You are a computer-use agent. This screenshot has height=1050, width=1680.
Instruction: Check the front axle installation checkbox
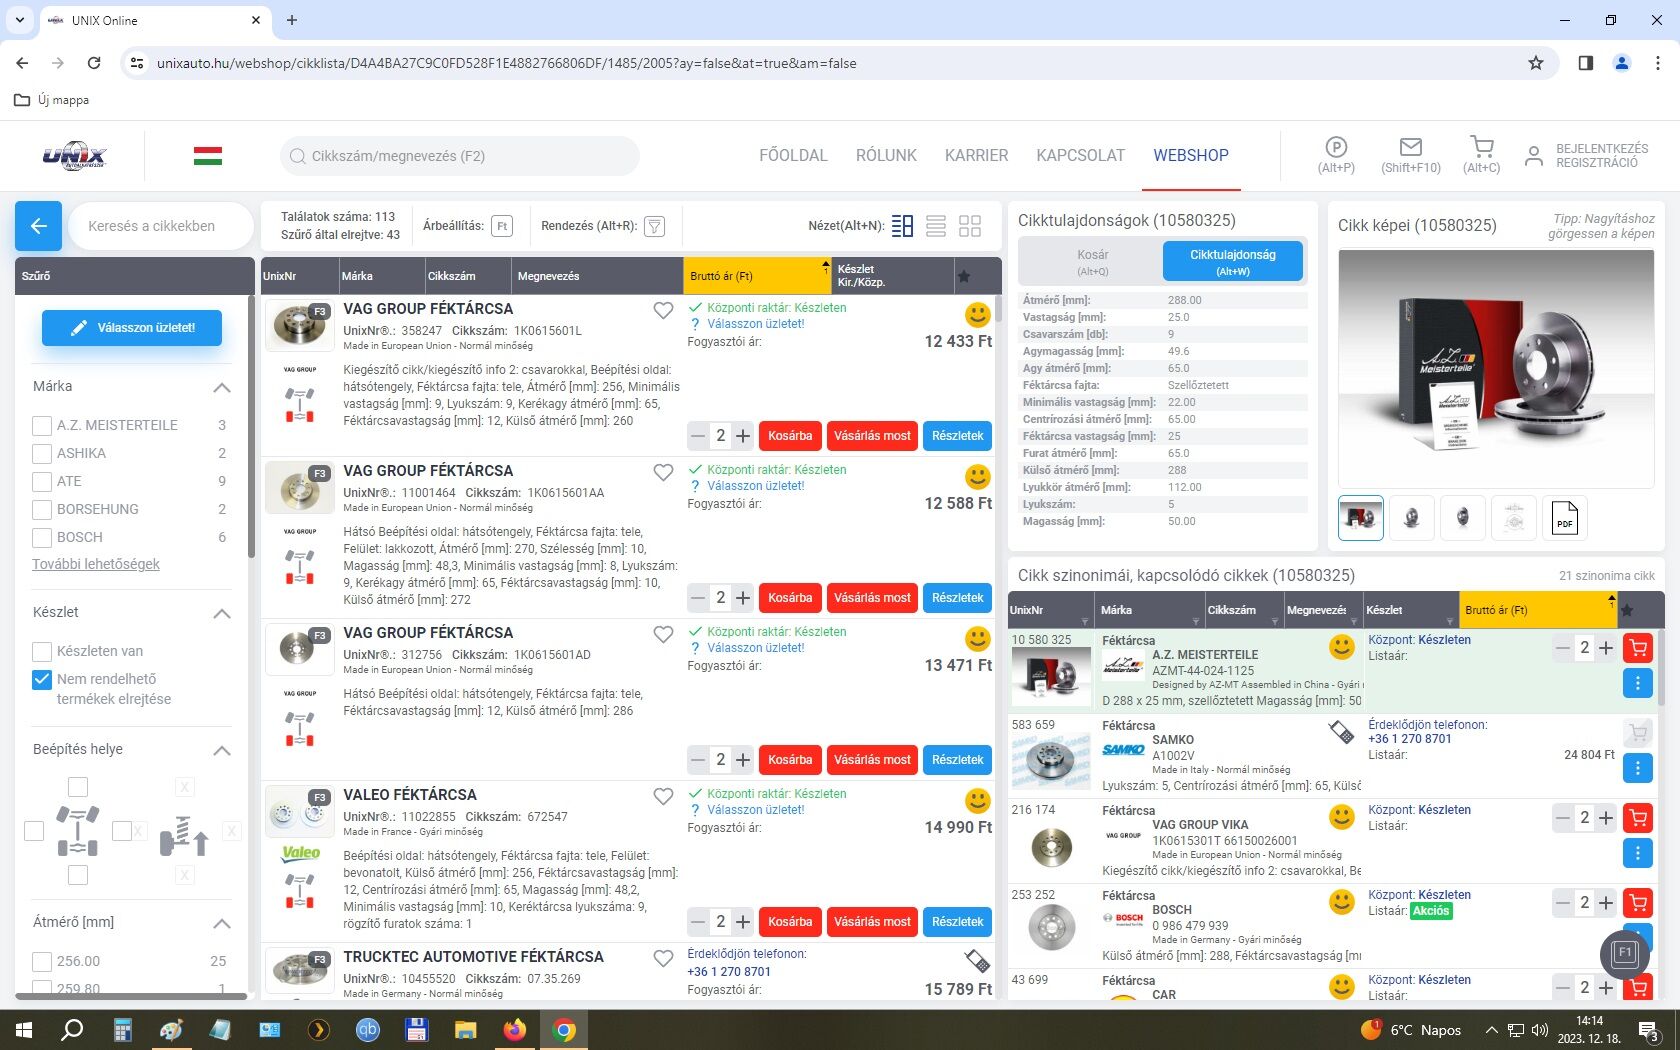(78, 787)
